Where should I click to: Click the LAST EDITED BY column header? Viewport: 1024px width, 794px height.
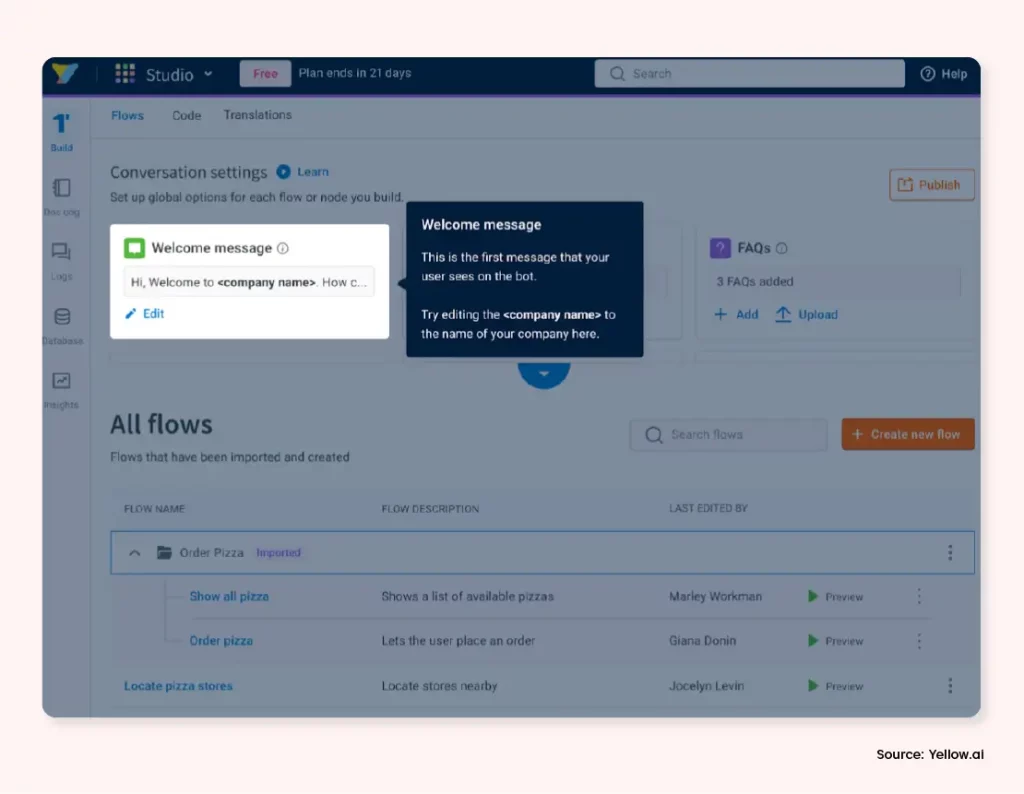708,508
